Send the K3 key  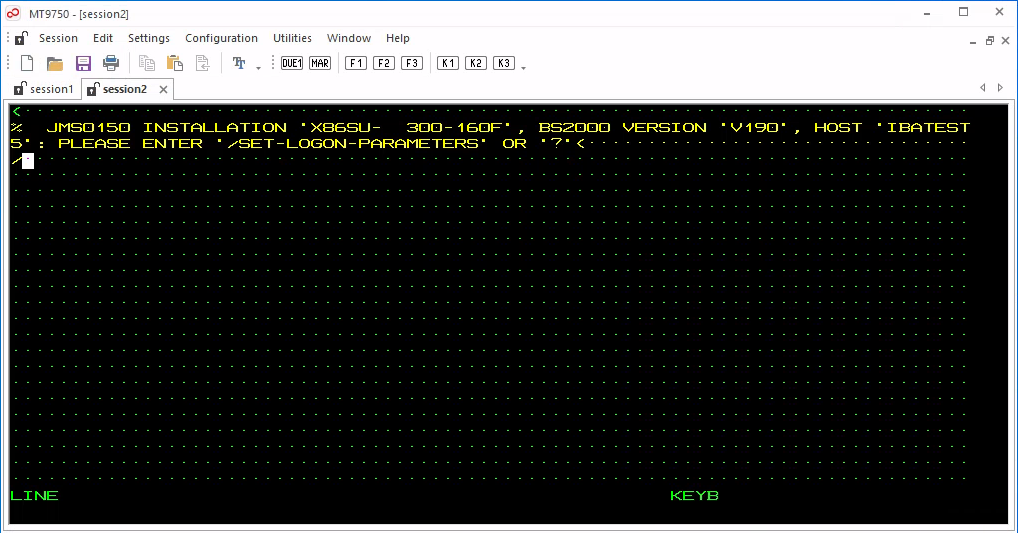(x=504, y=63)
